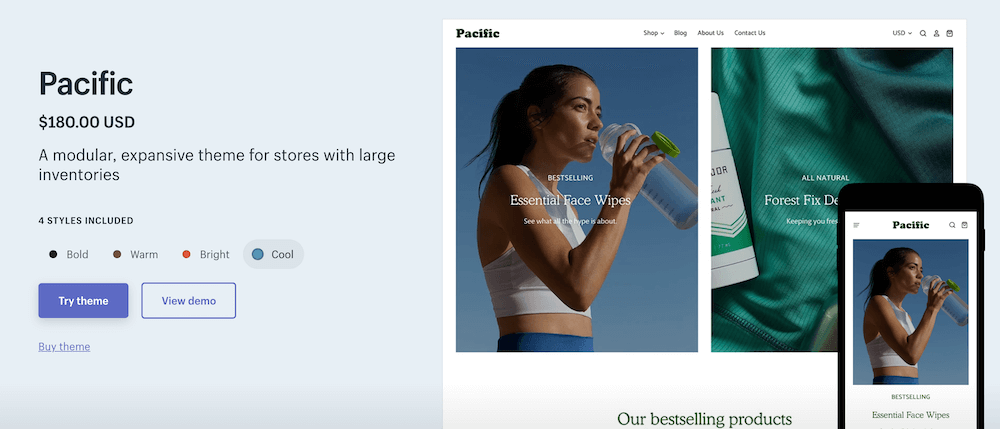This screenshot has width=1000, height=429.
Task: Open Contact Us in navigation
Action: coord(749,33)
